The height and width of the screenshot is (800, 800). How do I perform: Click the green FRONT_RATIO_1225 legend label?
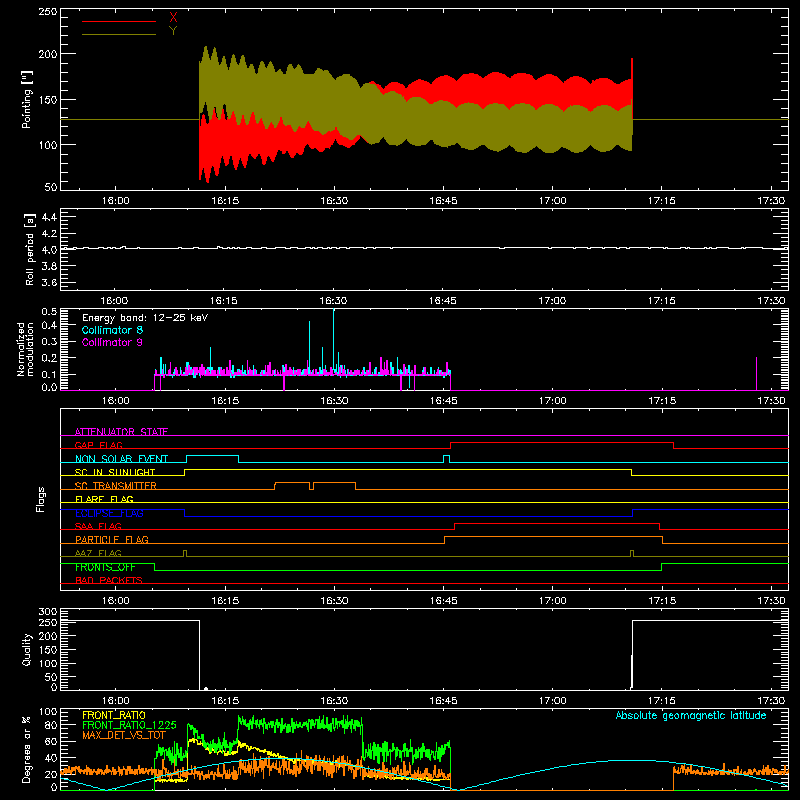pos(129,725)
